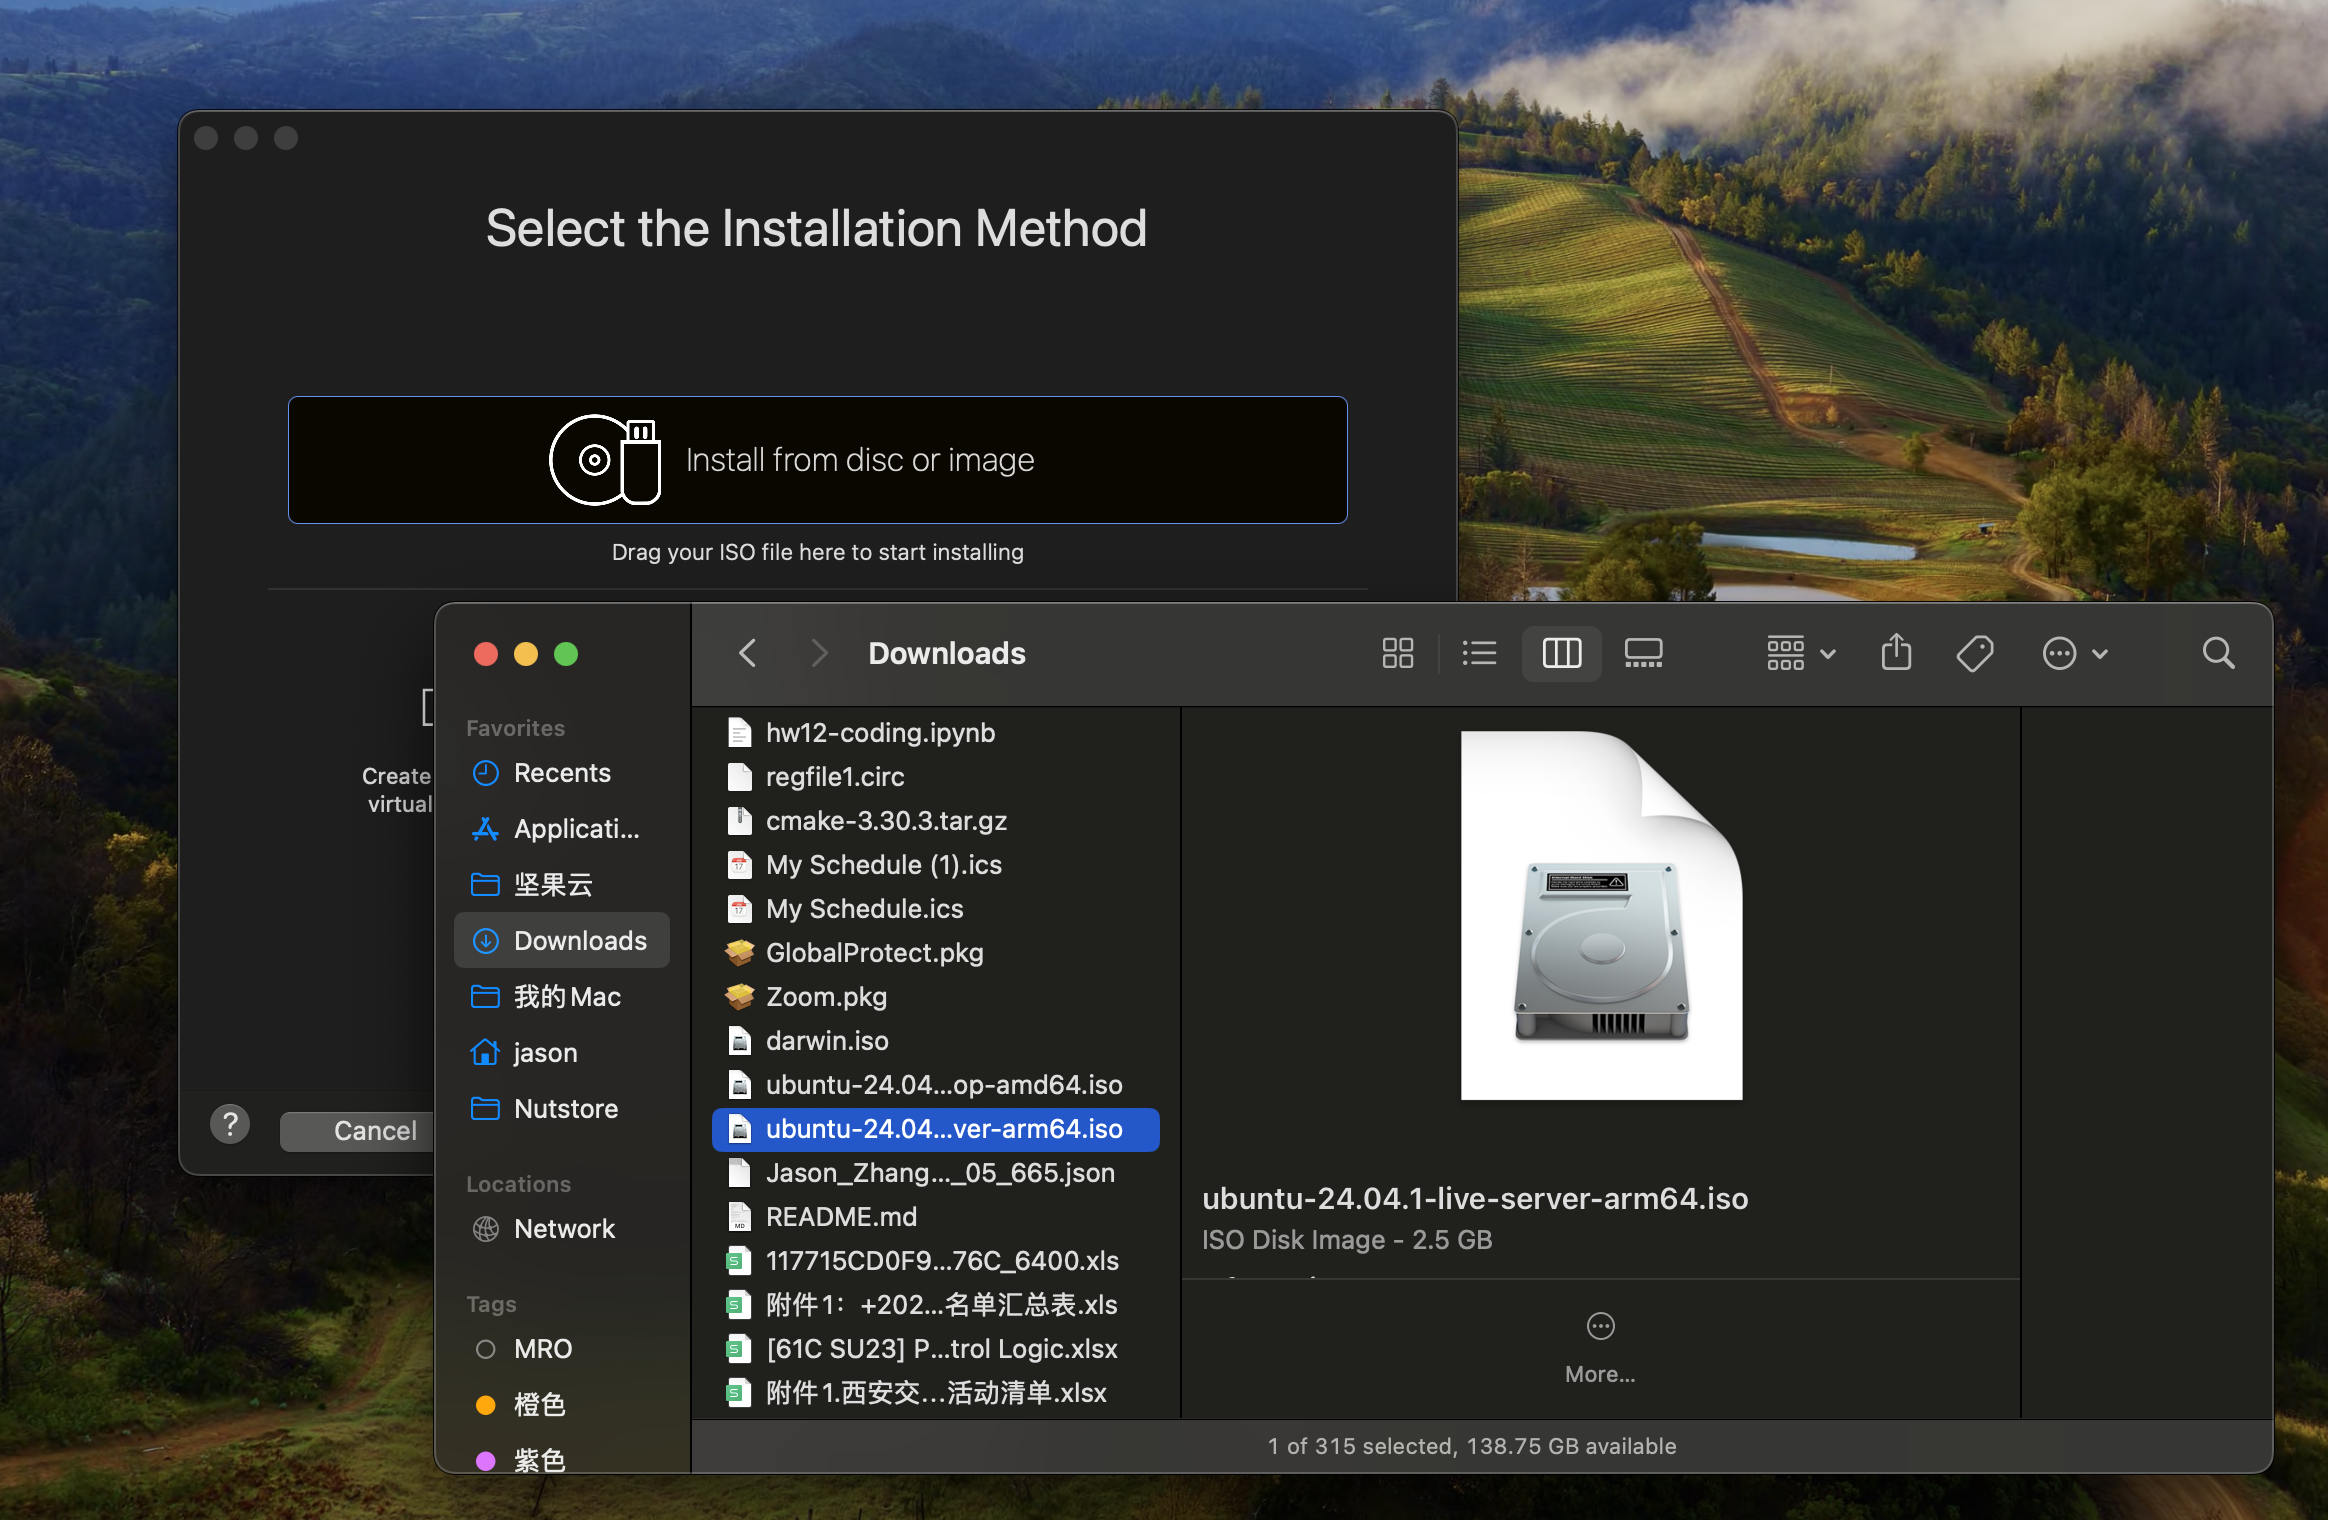The height and width of the screenshot is (1520, 2328).
Task: Share the selected ISO file
Action: tap(1895, 653)
